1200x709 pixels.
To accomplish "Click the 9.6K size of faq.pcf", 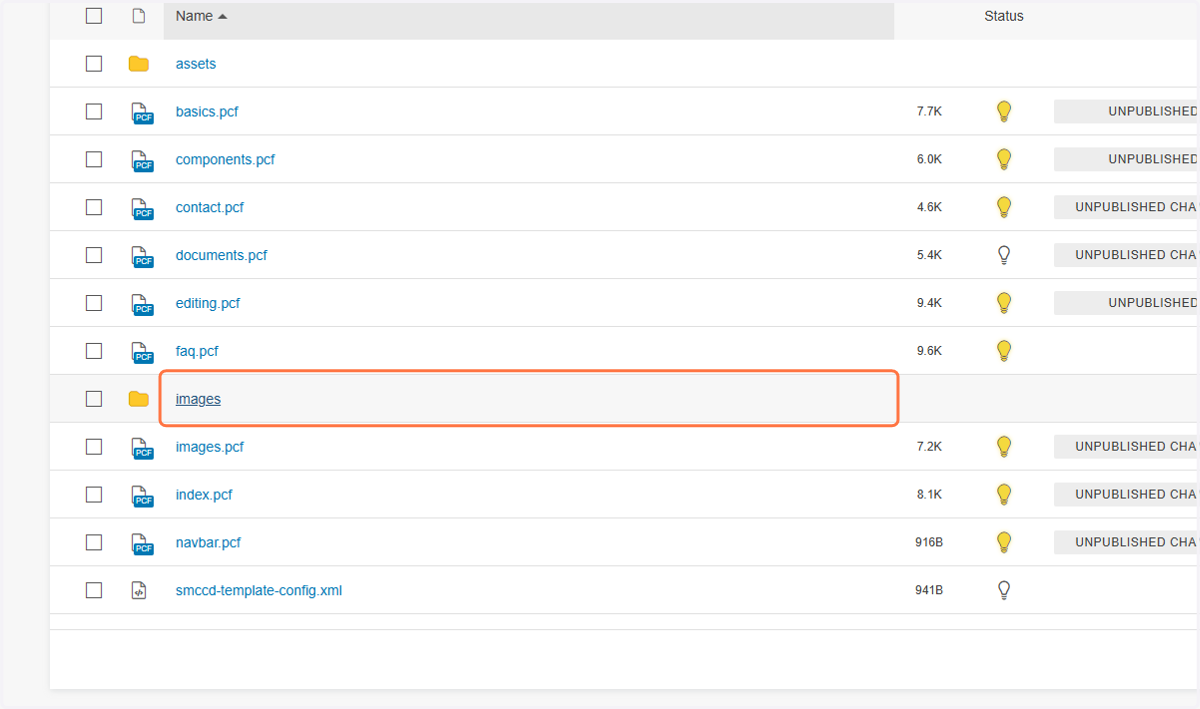I will 929,351.
